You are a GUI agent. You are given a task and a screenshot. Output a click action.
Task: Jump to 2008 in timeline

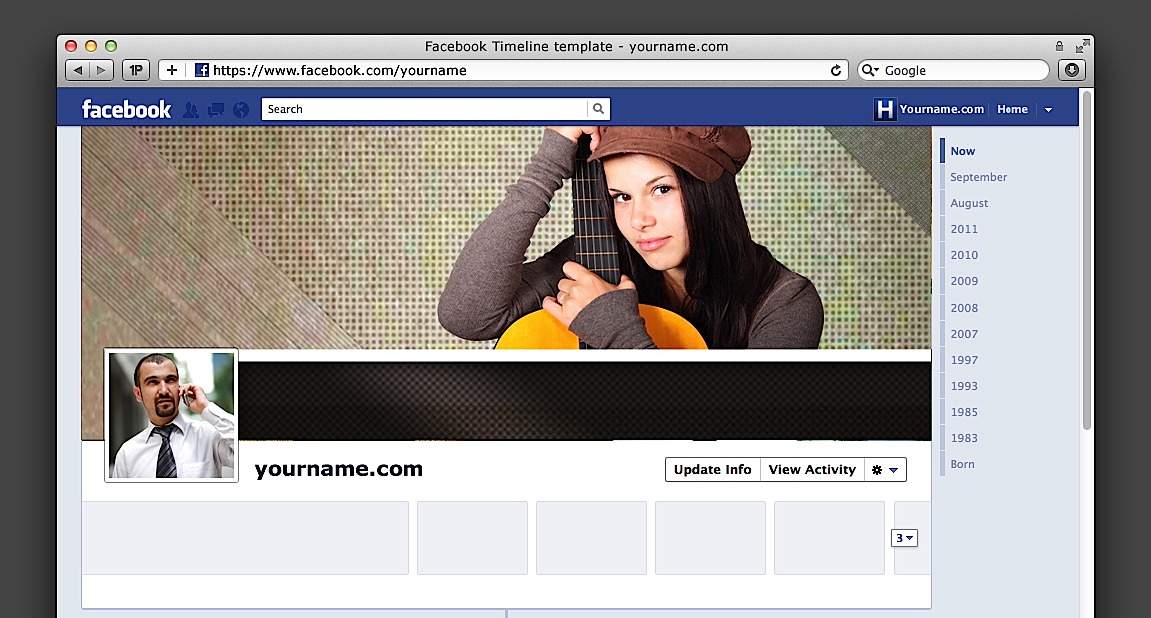(964, 308)
